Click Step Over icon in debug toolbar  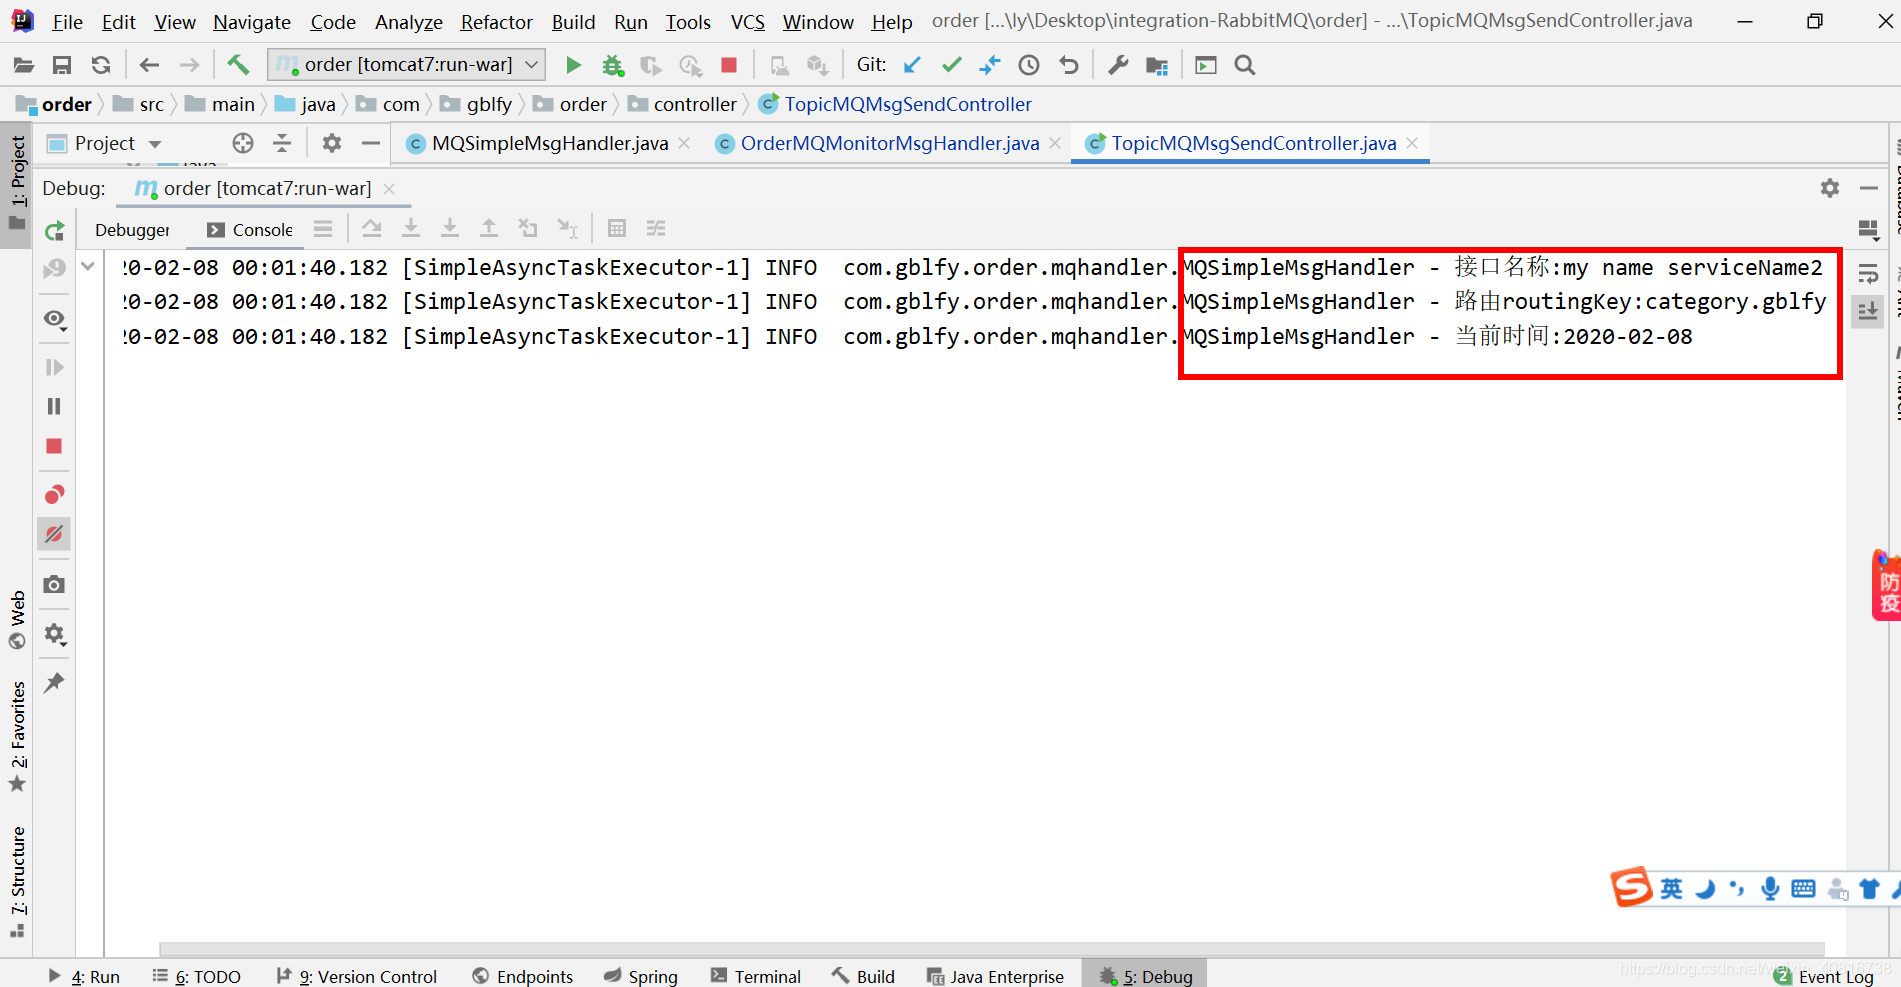click(372, 228)
